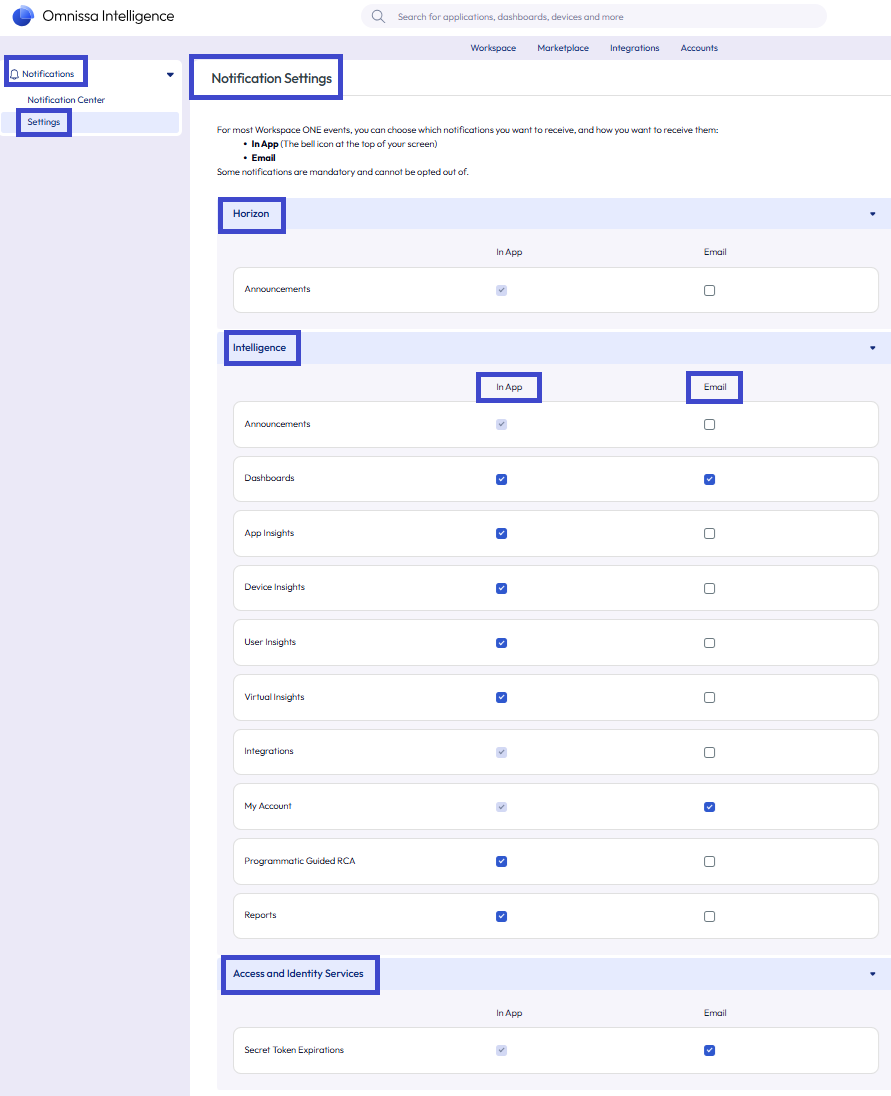Uncheck In App for Device Insights

tap(501, 589)
